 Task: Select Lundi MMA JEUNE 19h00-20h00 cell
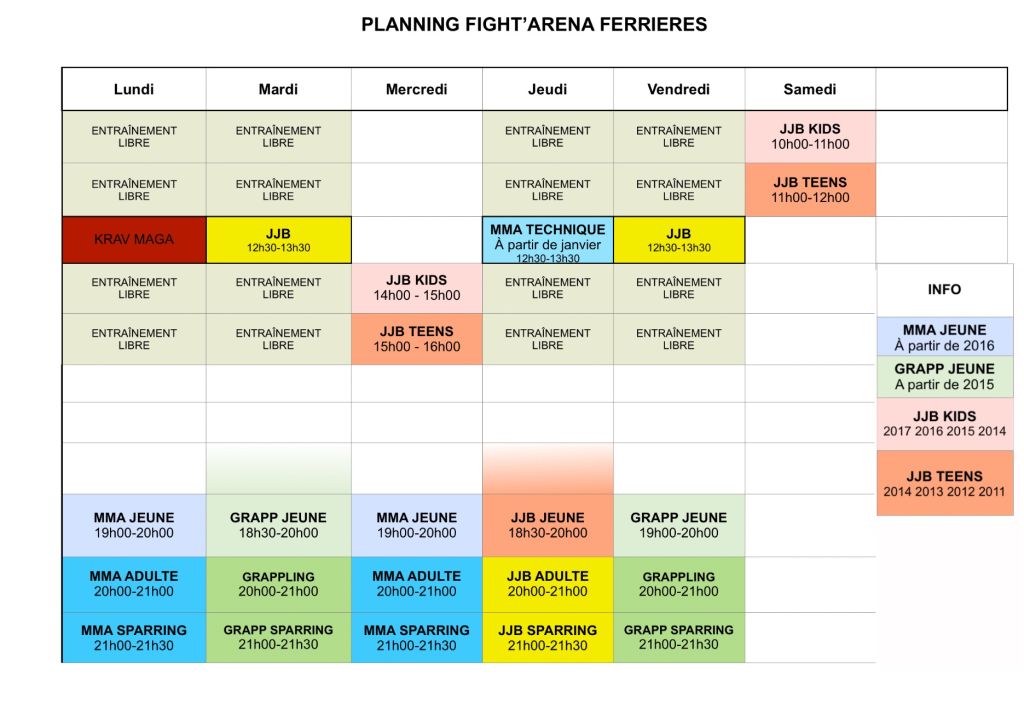click(135, 525)
